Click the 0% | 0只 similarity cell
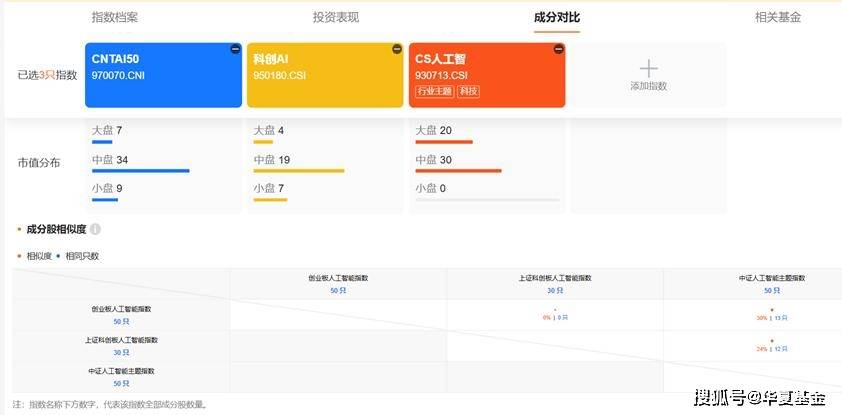842x415 pixels. pyautogui.click(x=555, y=317)
